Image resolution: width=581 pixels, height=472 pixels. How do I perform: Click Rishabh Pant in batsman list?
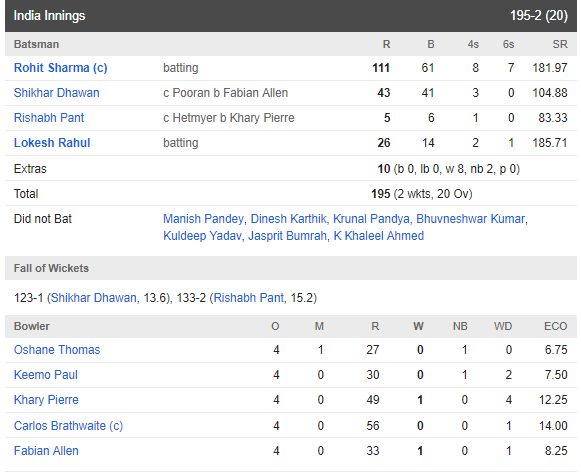pos(49,118)
